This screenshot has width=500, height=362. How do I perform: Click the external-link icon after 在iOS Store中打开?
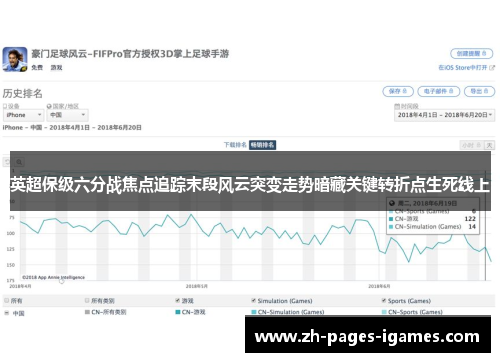[492, 68]
